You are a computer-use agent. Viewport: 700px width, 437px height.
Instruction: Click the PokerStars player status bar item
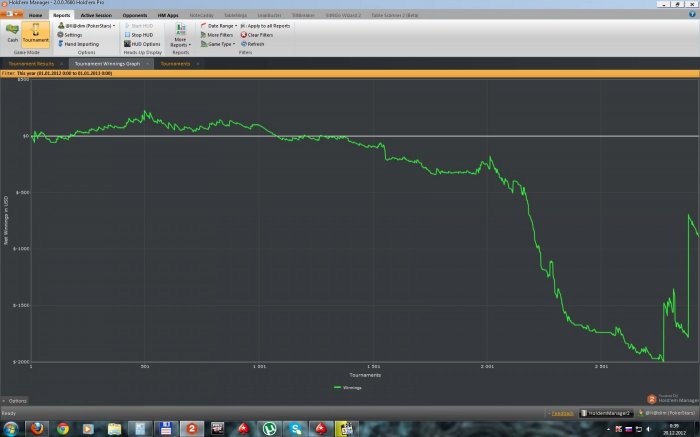(667, 413)
